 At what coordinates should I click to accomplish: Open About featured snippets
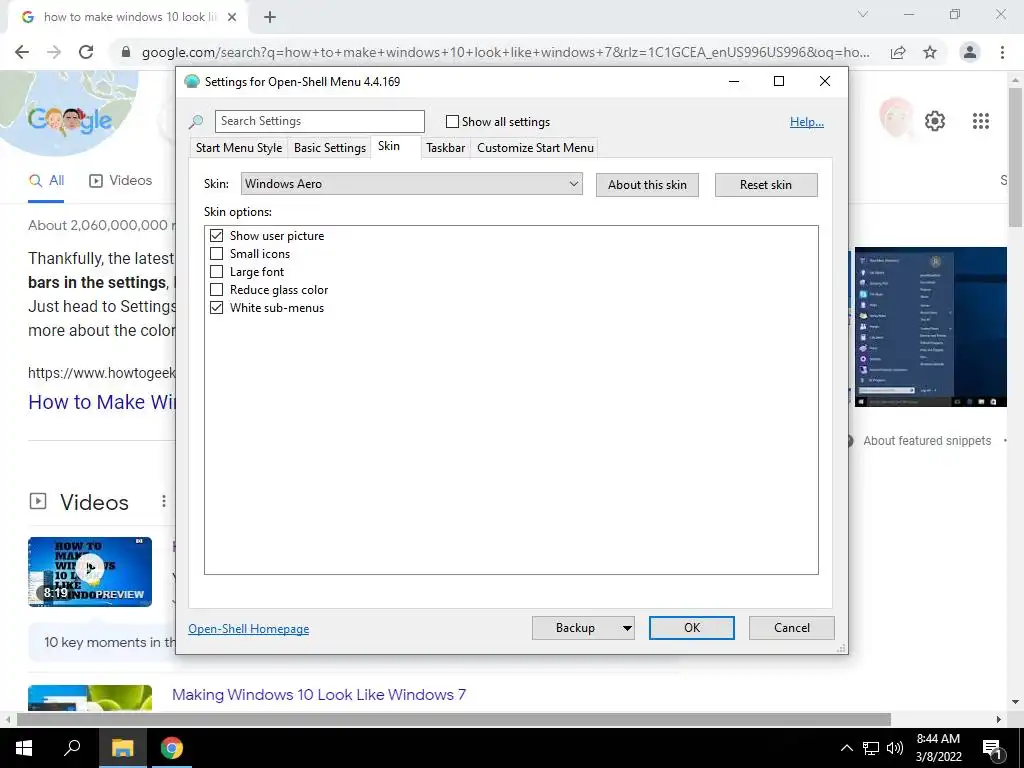coord(927,441)
